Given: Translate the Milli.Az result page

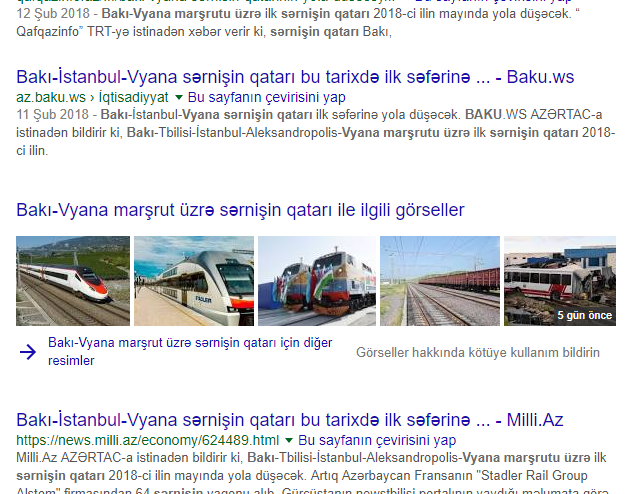Looking at the screenshot, I should point(377,440).
